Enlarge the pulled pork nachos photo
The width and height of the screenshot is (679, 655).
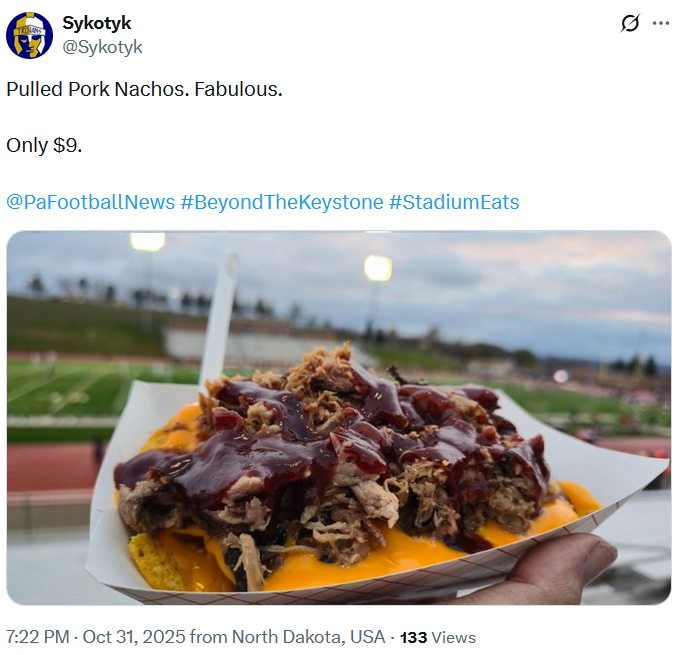click(338, 417)
